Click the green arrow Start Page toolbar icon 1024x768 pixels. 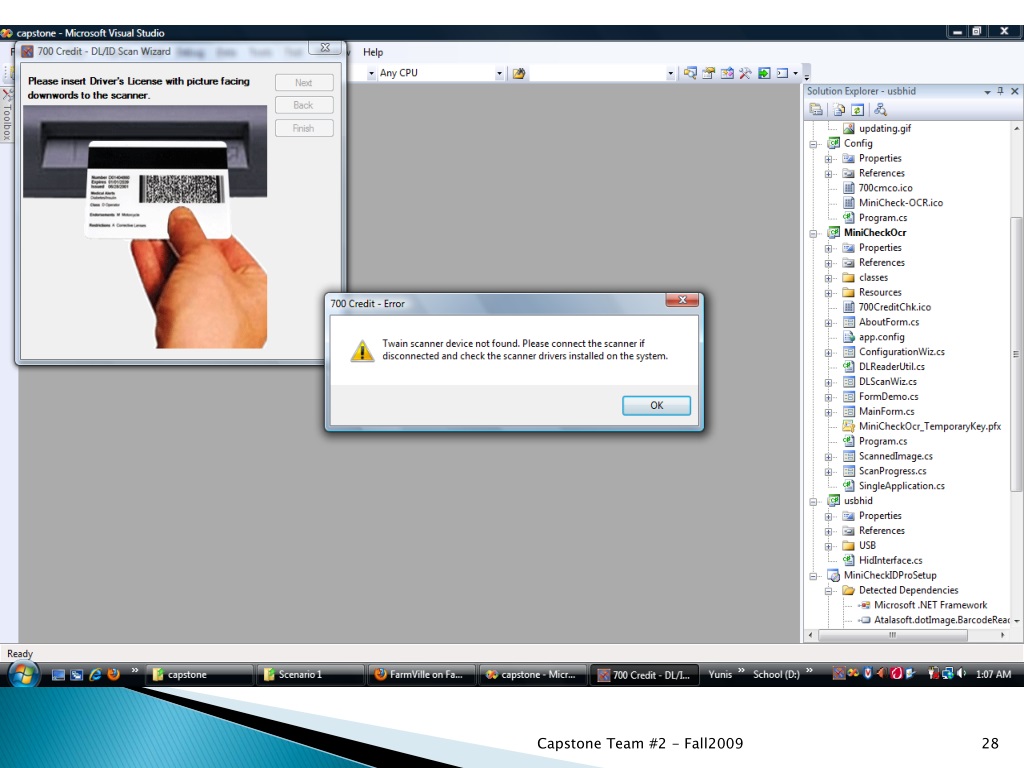tap(764, 73)
